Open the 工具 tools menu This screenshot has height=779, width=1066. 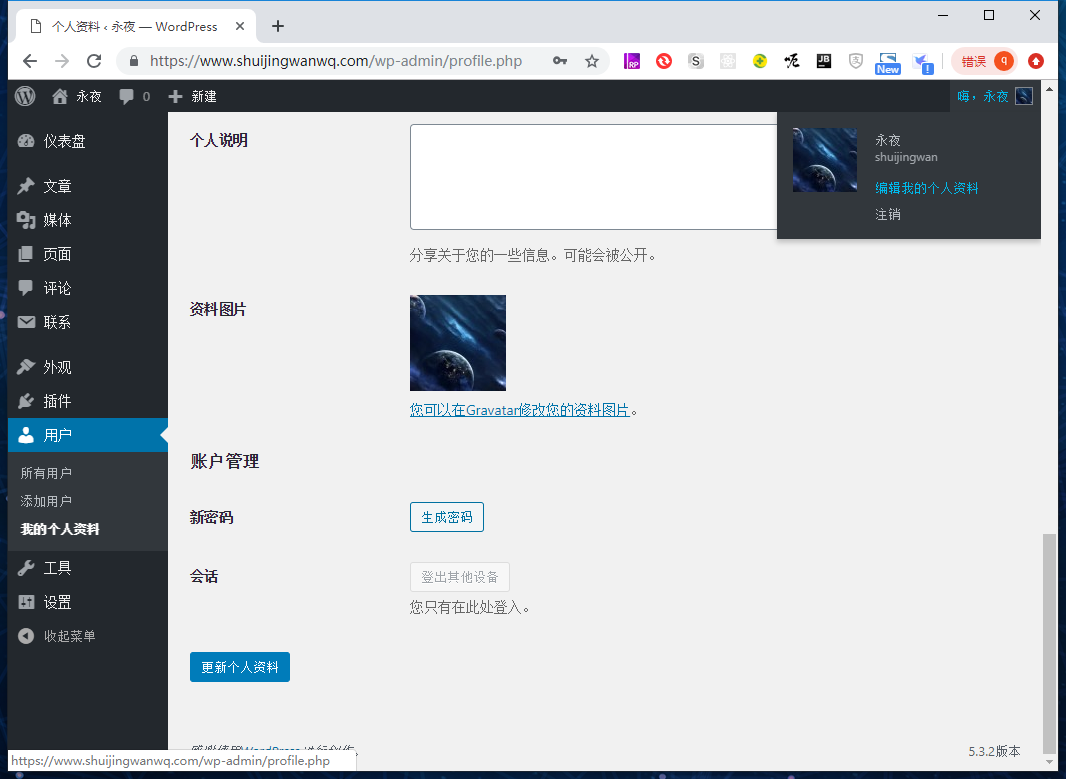88,568
